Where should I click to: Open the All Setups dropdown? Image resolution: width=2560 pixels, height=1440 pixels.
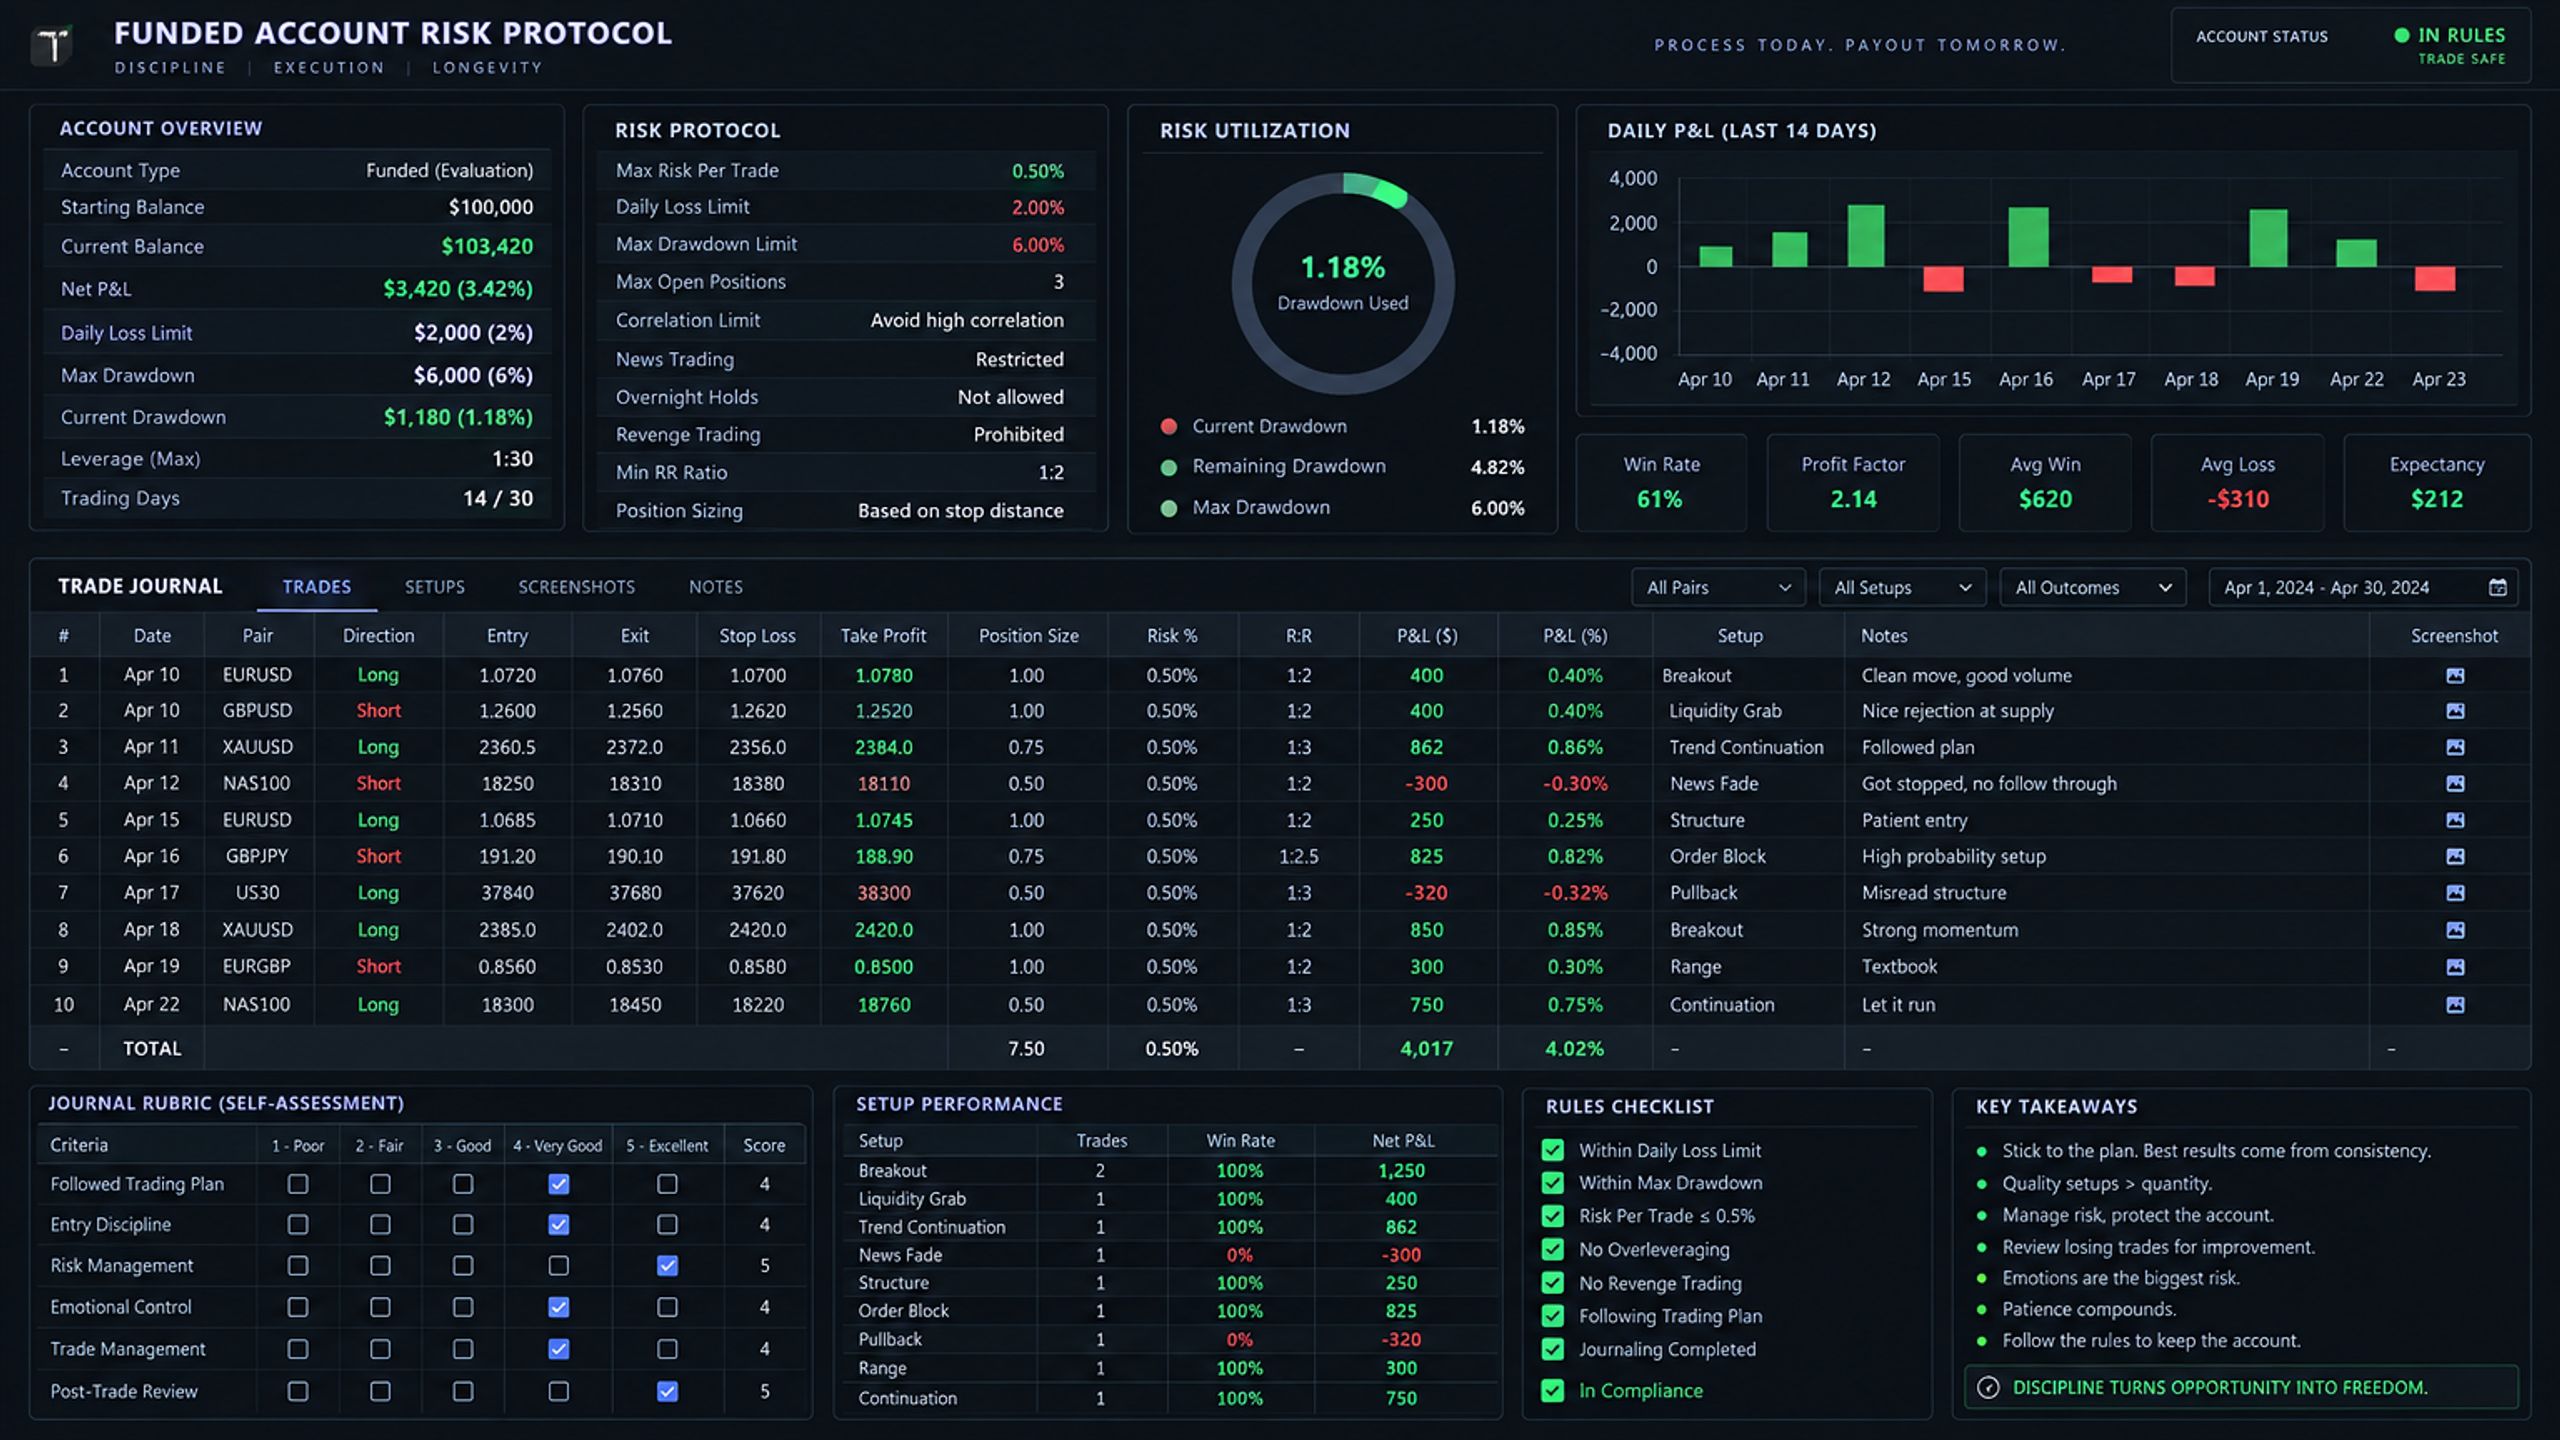1902,588
